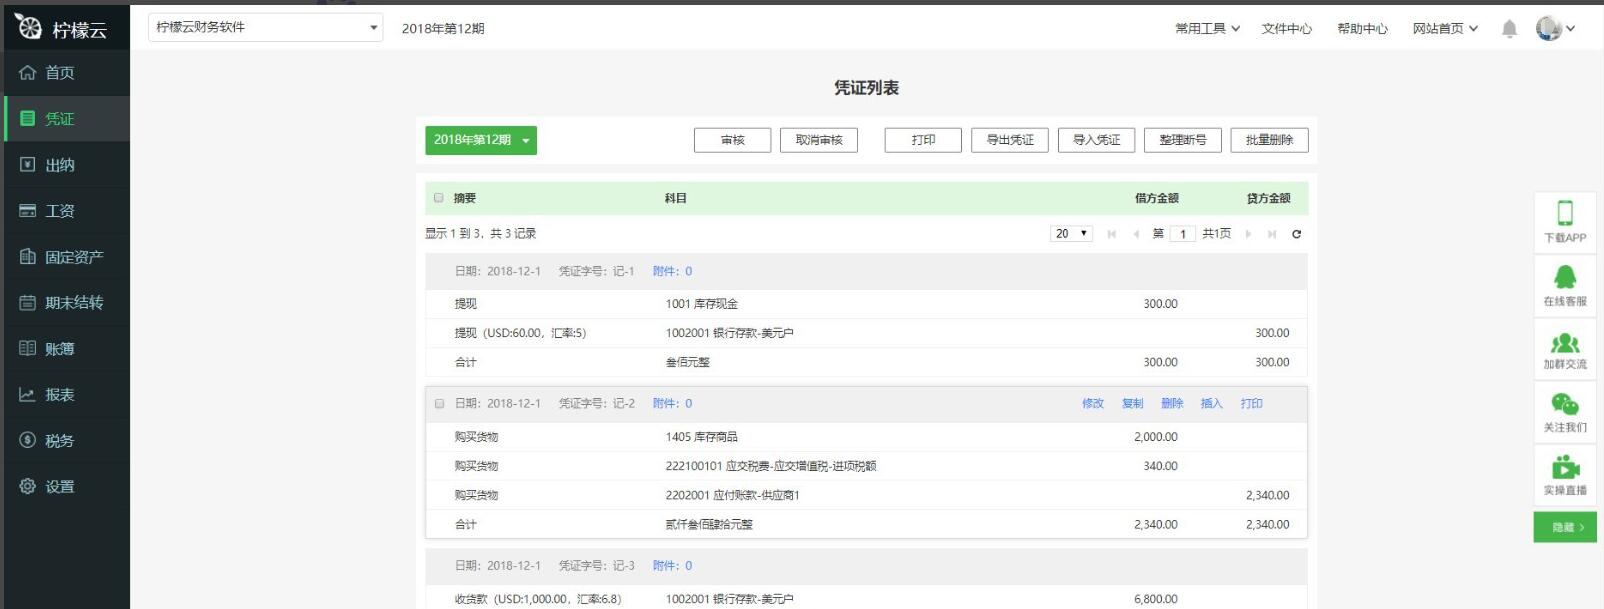The height and width of the screenshot is (609, 1604).
Task: Change the 20 rows-per-page dropdown
Action: (1071, 234)
